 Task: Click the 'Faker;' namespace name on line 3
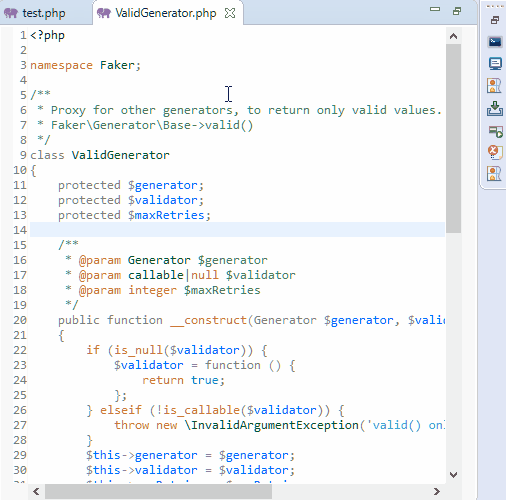pos(120,65)
